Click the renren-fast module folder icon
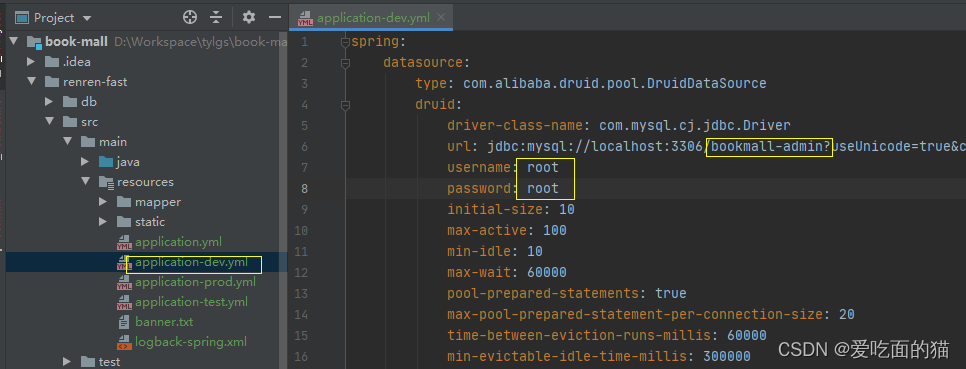Image resolution: width=966 pixels, height=369 pixels. (x=52, y=82)
